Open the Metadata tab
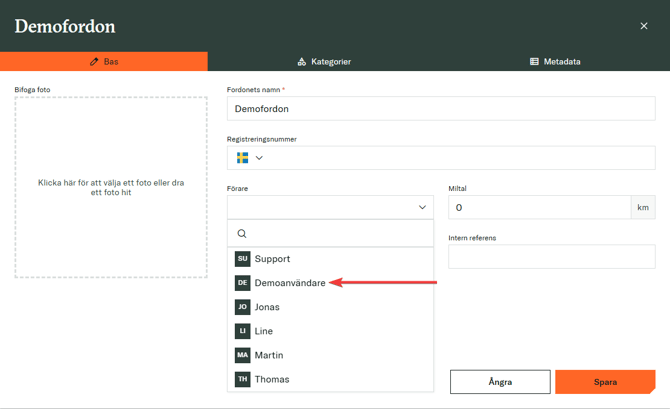Viewport: 670px width, 409px height. [555, 62]
